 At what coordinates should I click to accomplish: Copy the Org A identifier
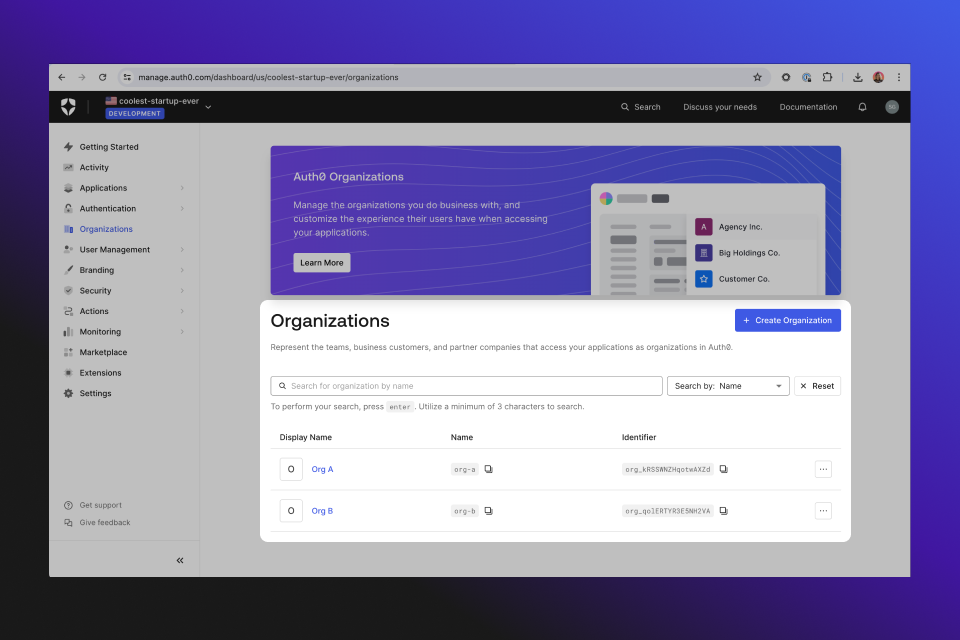point(724,469)
